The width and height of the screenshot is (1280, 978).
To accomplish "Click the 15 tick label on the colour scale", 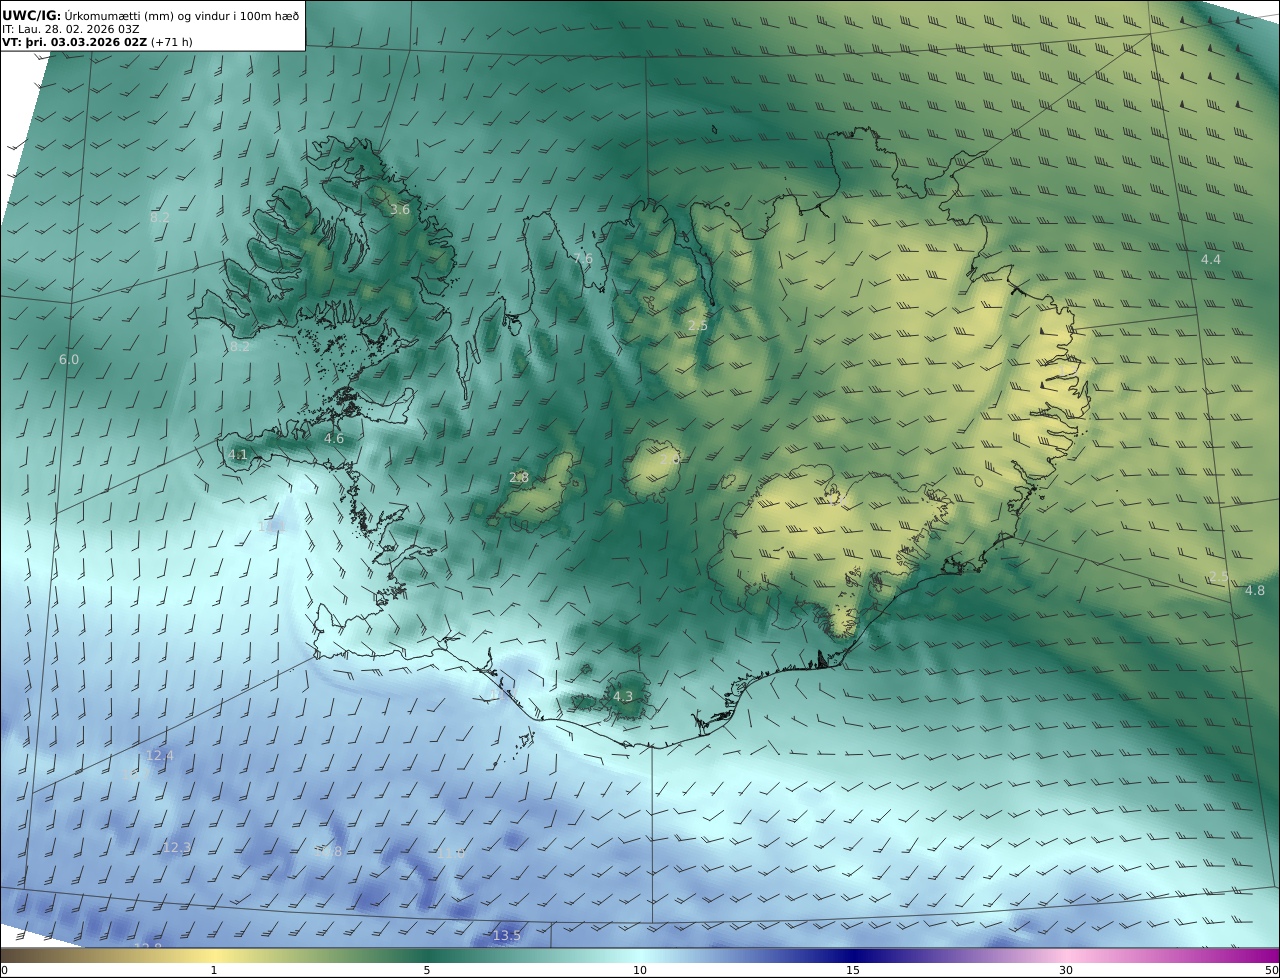I will click(853, 970).
